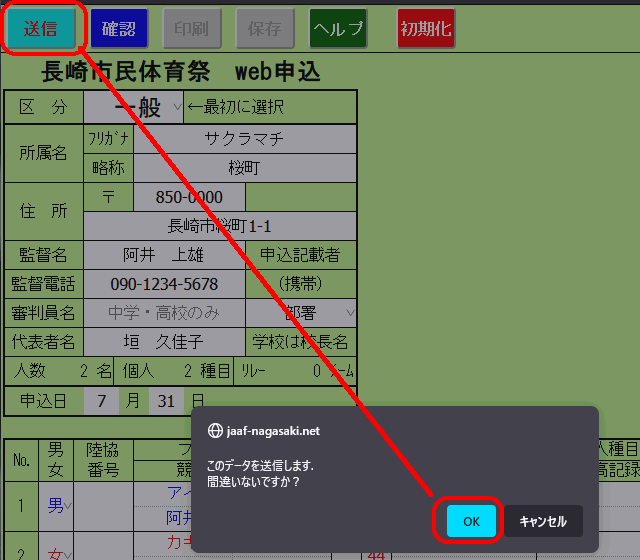Click the grey 保存 save button
This screenshot has width=640, height=560.
click(265, 29)
